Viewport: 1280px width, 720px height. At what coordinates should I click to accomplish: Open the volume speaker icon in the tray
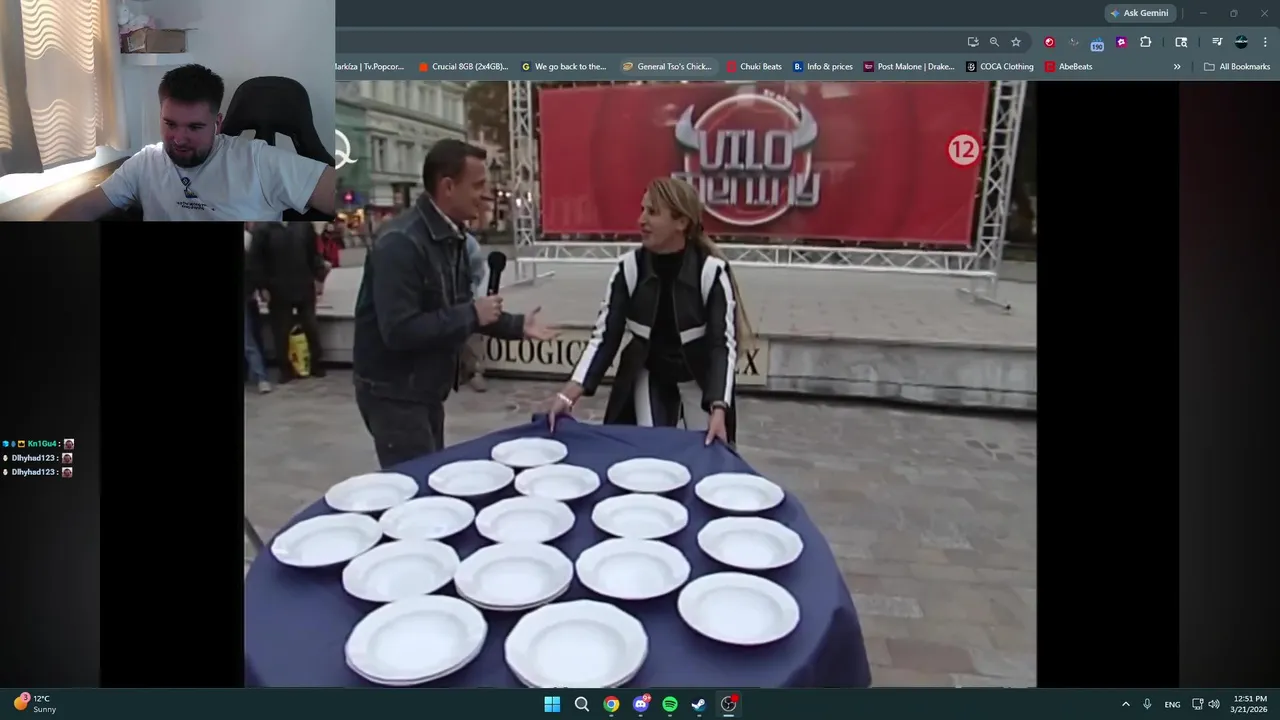click(1214, 704)
